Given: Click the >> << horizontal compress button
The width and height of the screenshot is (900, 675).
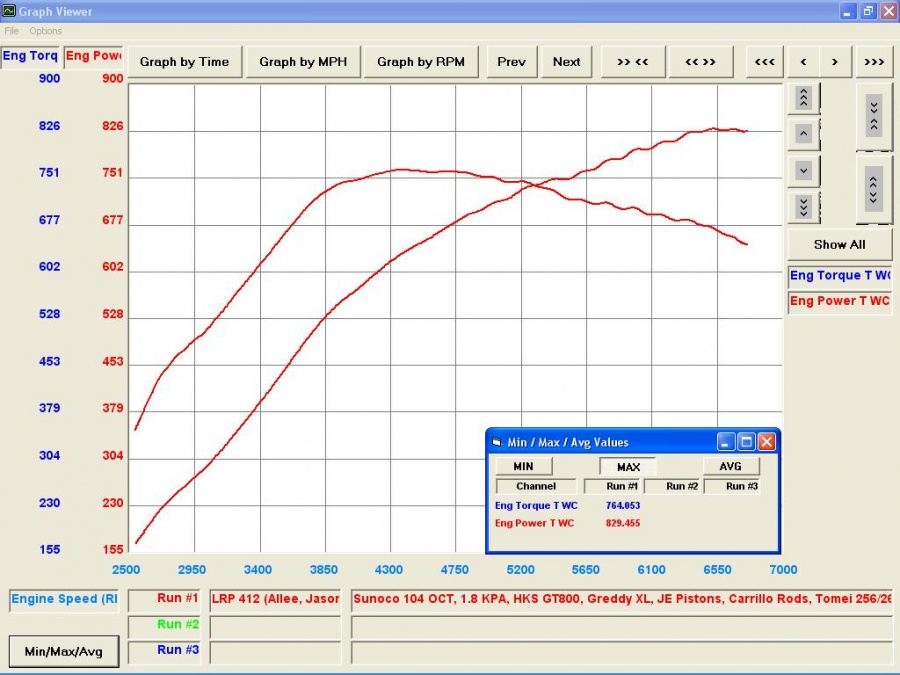Looking at the screenshot, I should click(633, 62).
